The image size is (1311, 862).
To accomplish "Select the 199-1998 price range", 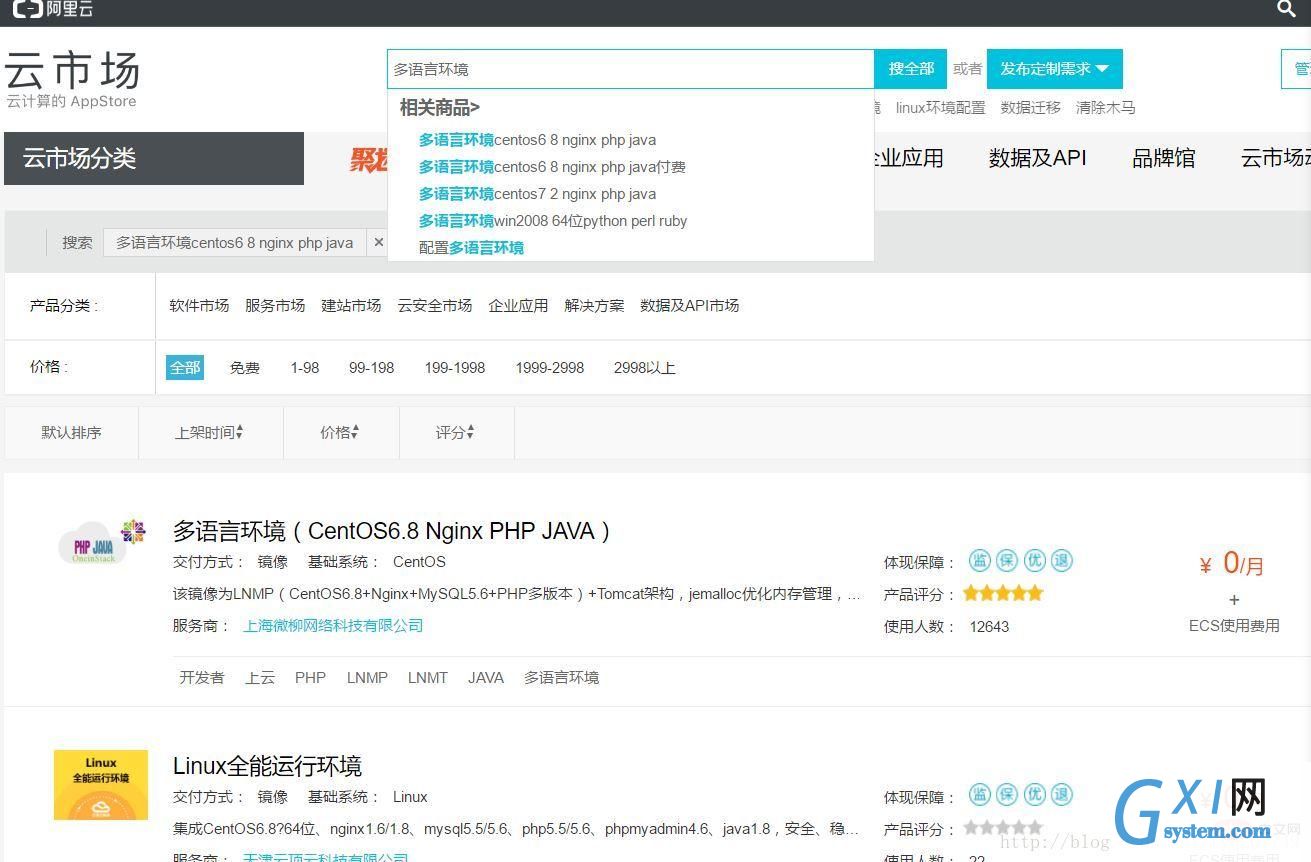I will [455, 368].
